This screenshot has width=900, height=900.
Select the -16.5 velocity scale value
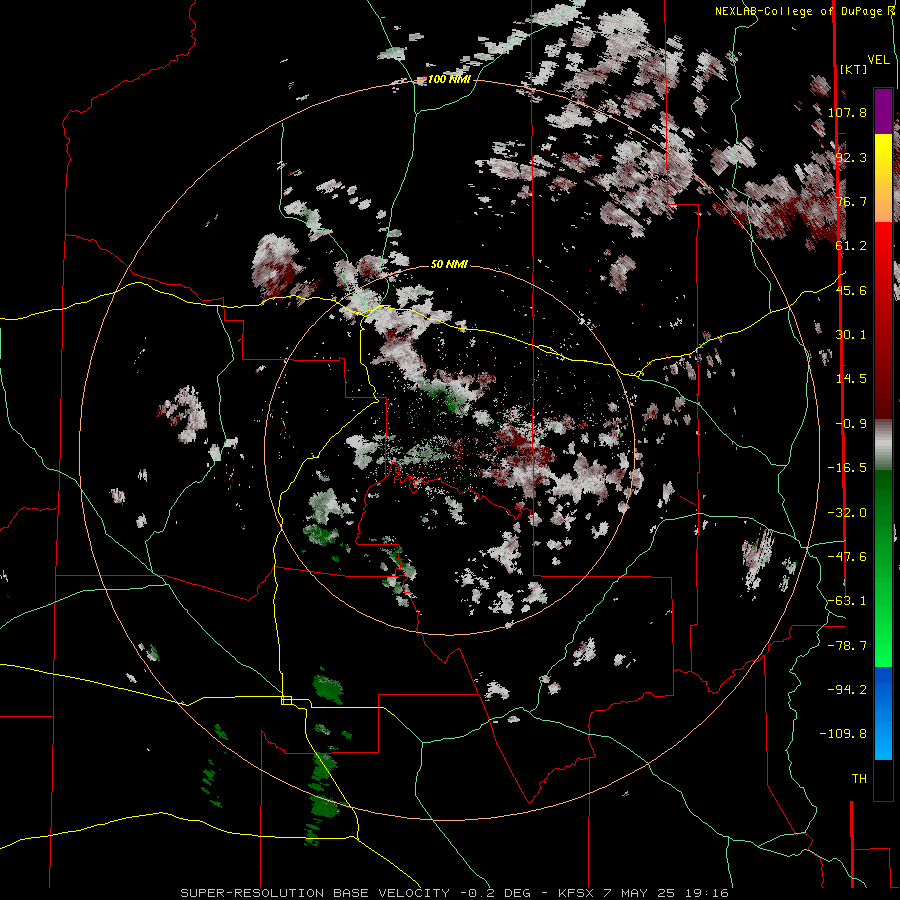tap(847, 468)
